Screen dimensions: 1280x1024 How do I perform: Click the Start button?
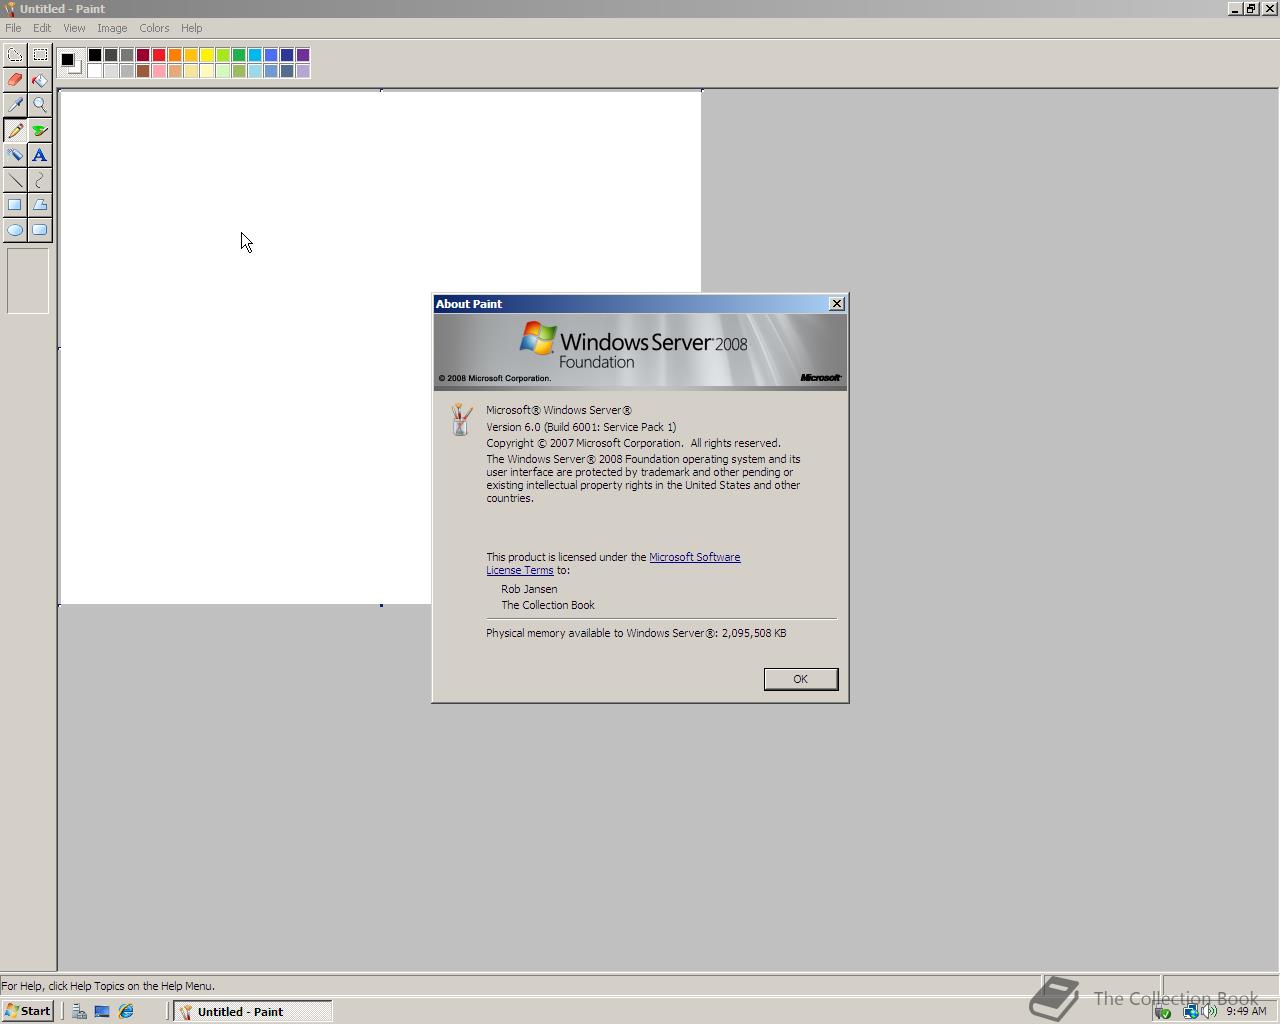click(x=28, y=1011)
